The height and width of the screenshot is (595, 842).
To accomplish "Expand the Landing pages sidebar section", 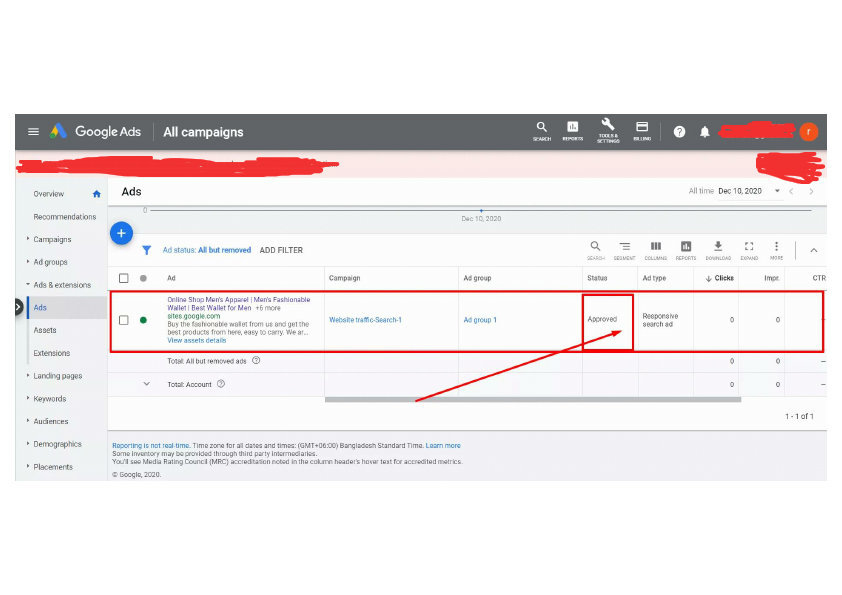I will tap(28, 375).
